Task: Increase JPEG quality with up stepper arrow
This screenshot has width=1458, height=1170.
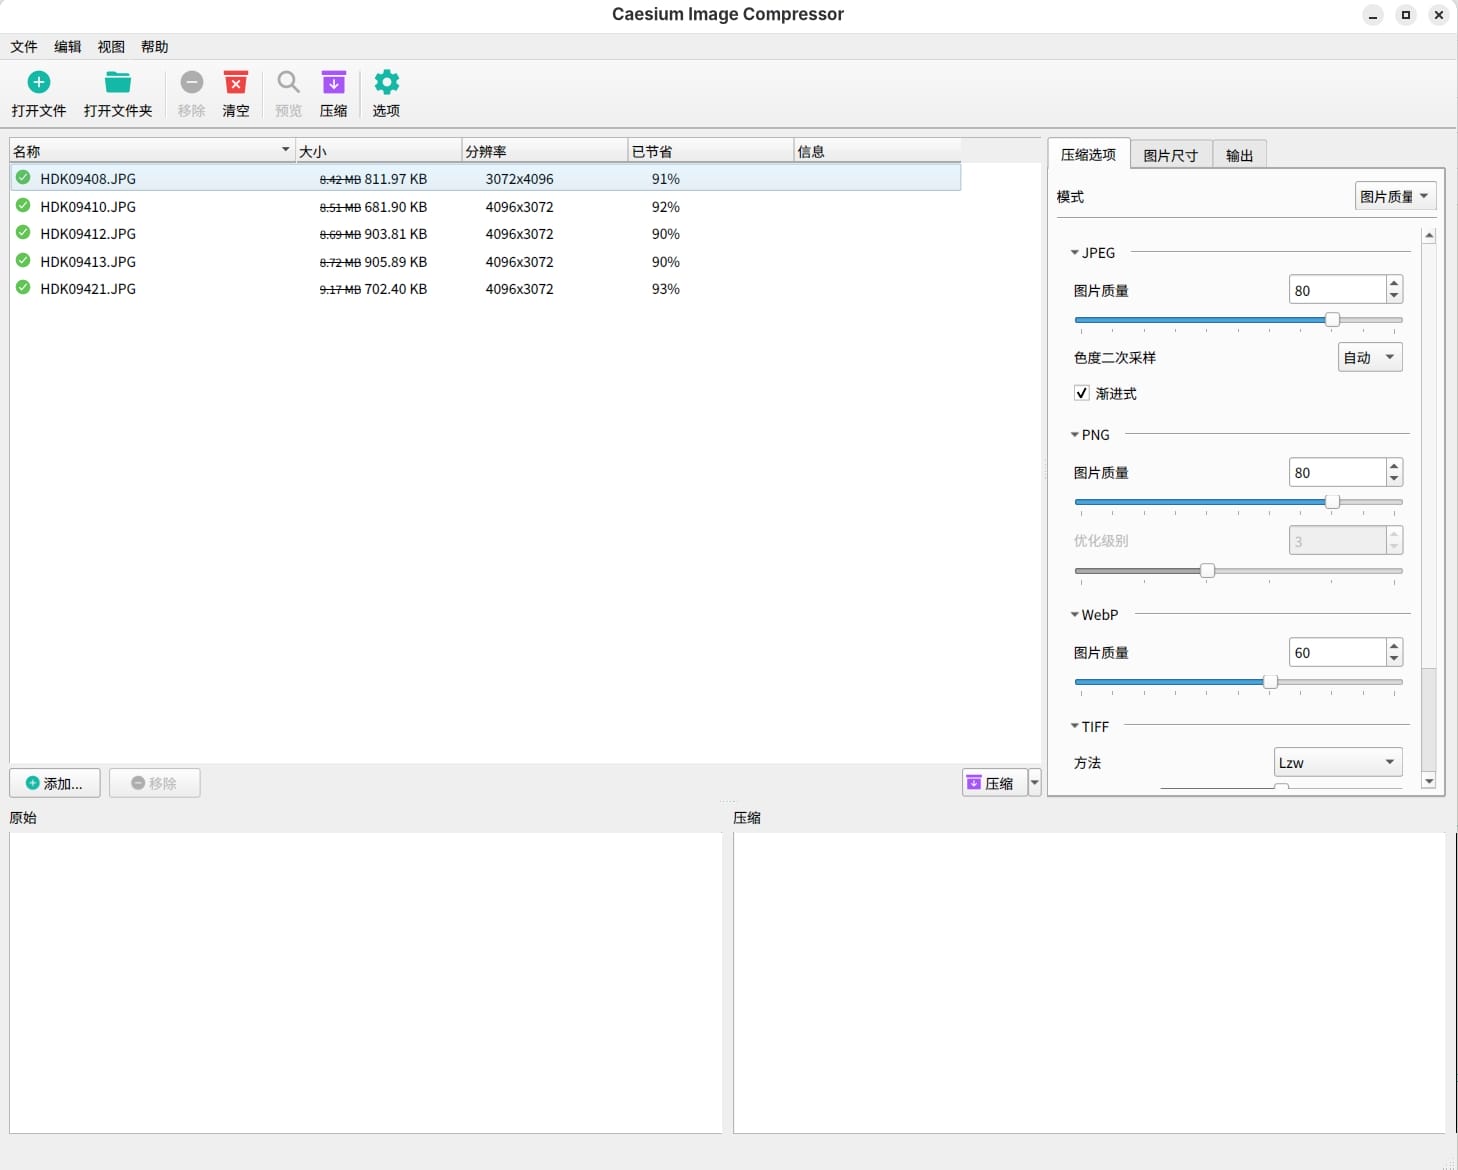Action: (1394, 284)
